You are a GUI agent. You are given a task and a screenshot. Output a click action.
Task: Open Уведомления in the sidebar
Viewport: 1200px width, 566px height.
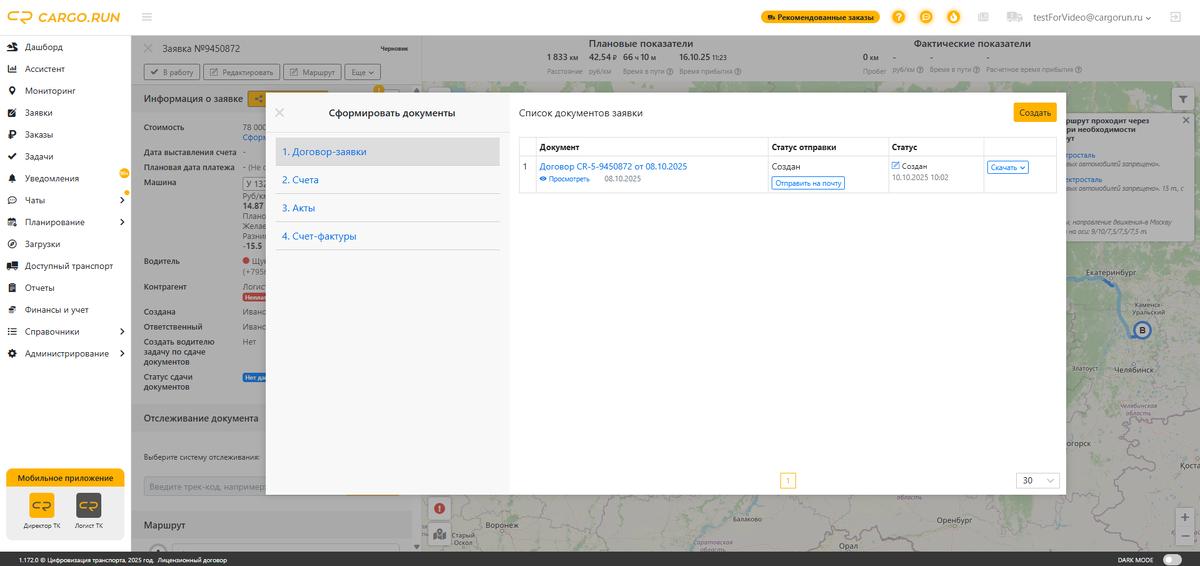65,178
